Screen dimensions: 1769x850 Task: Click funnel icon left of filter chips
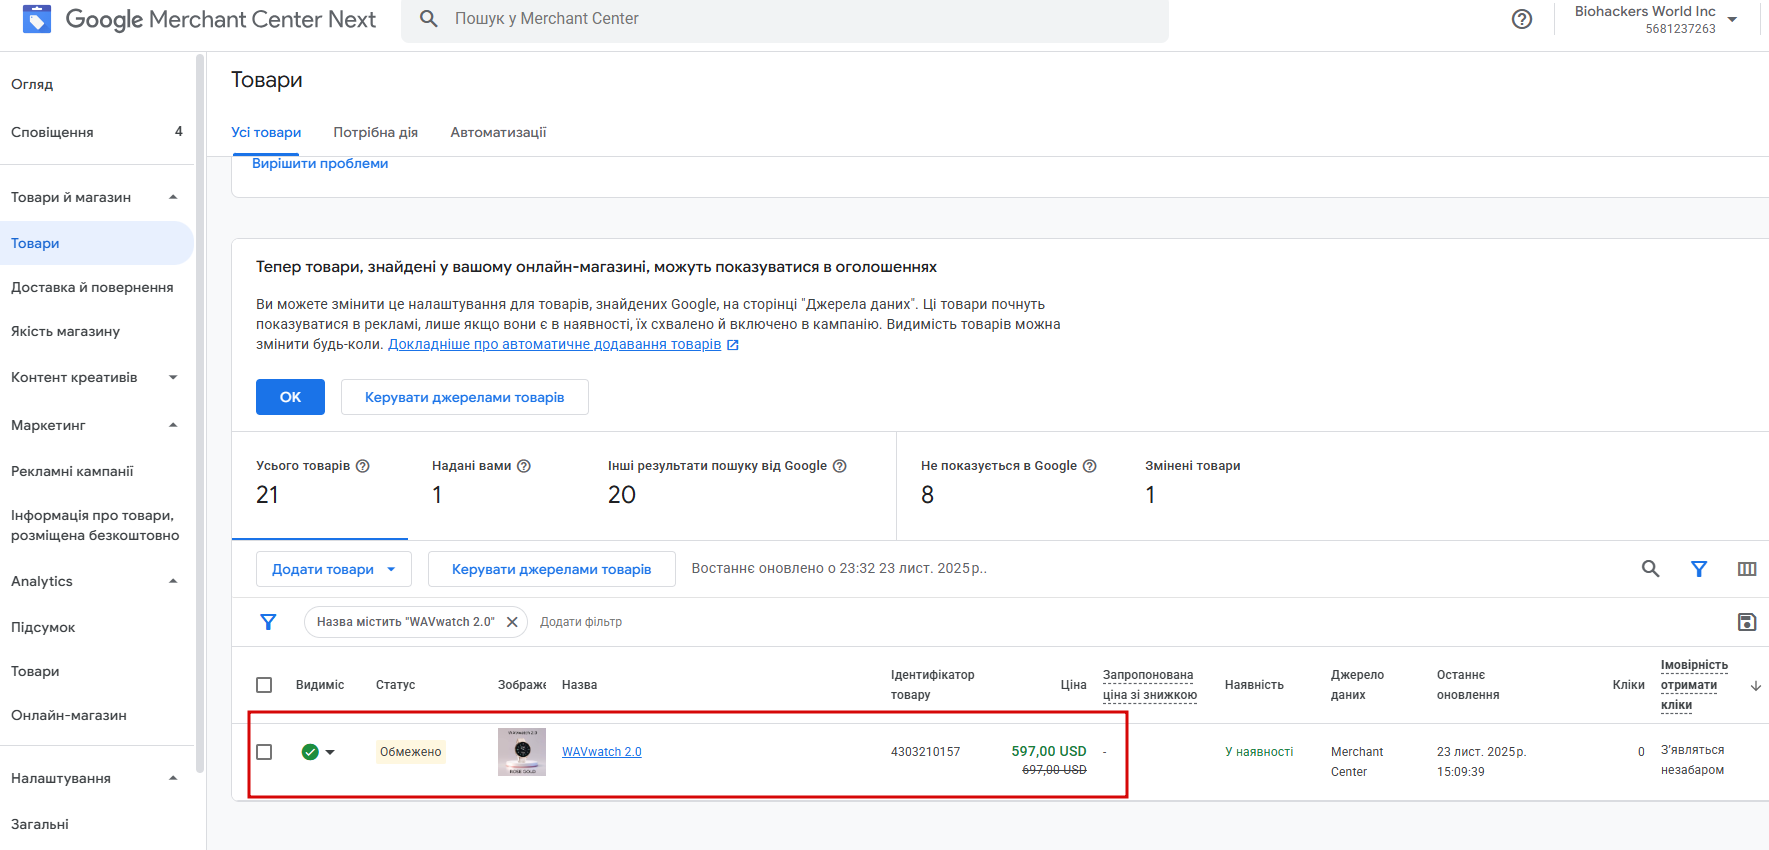268,622
